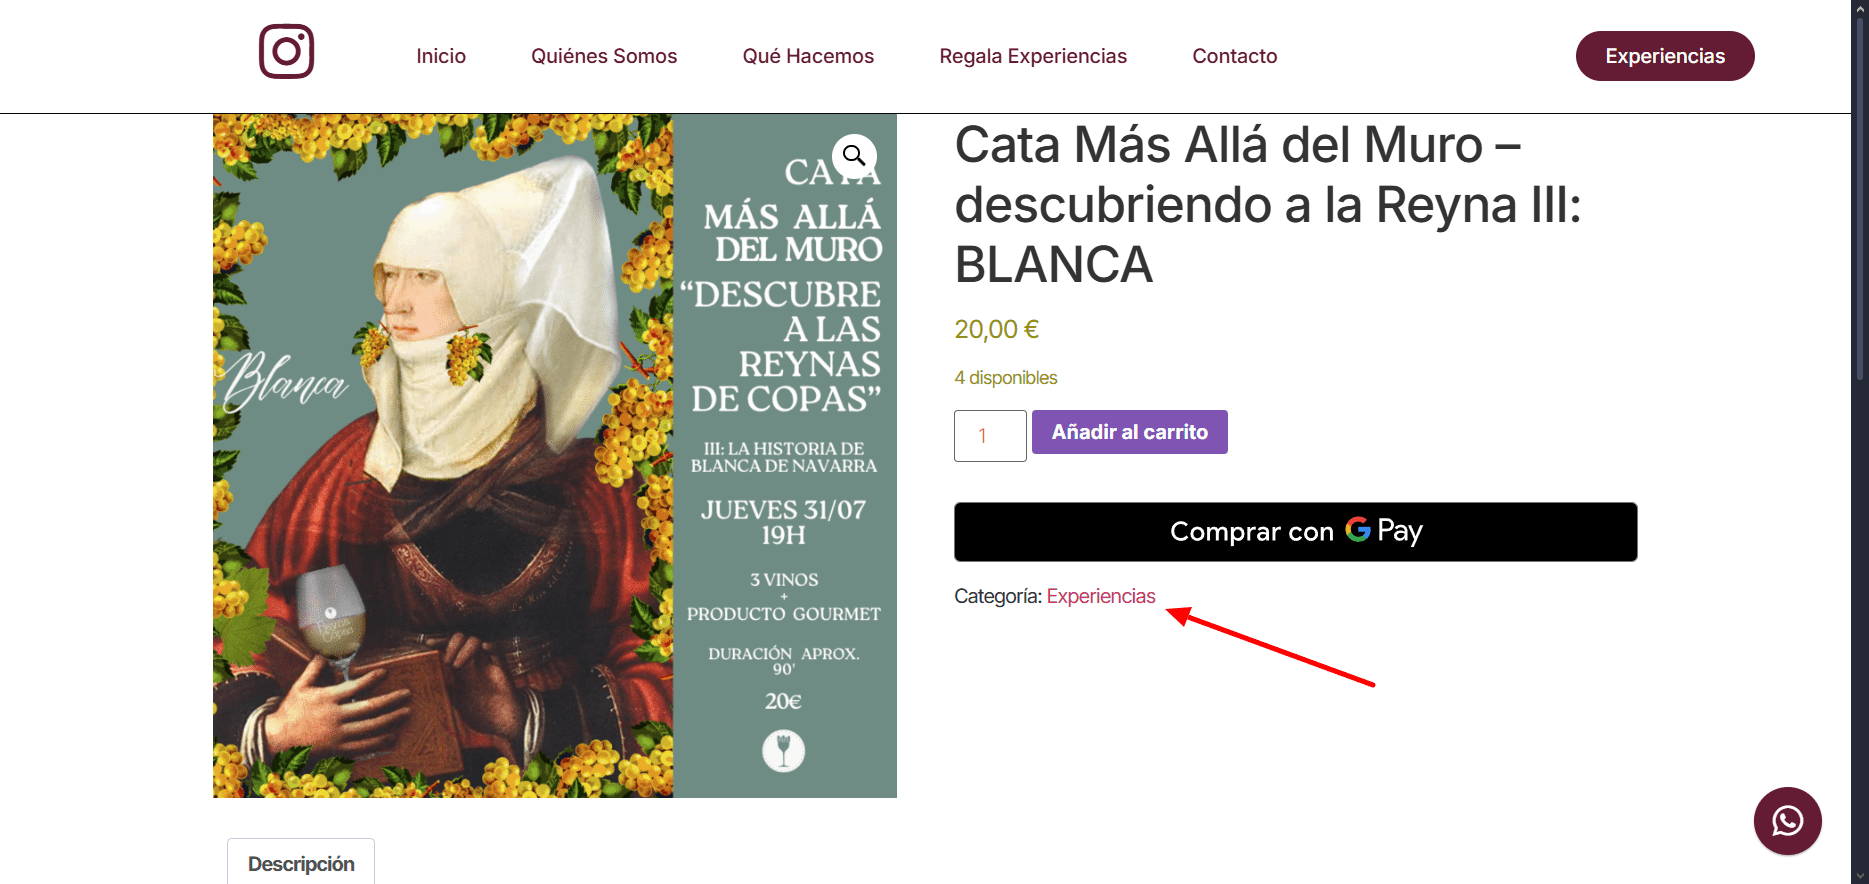This screenshot has height=884, width=1869.
Task: Click the 20,00 € price text
Action: (x=997, y=329)
